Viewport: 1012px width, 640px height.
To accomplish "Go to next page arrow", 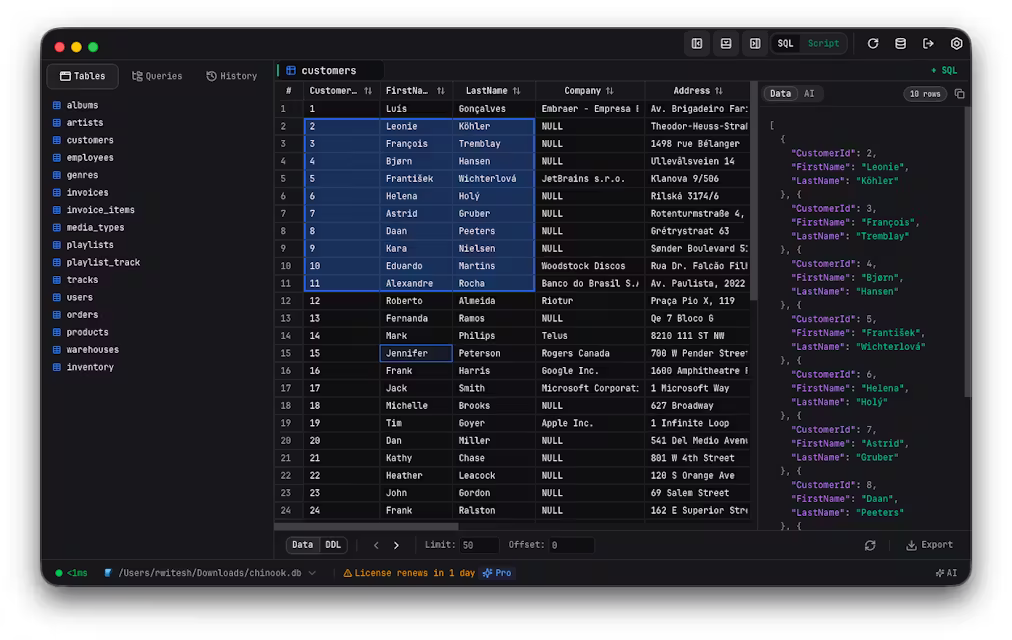I will [x=396, y=546].
